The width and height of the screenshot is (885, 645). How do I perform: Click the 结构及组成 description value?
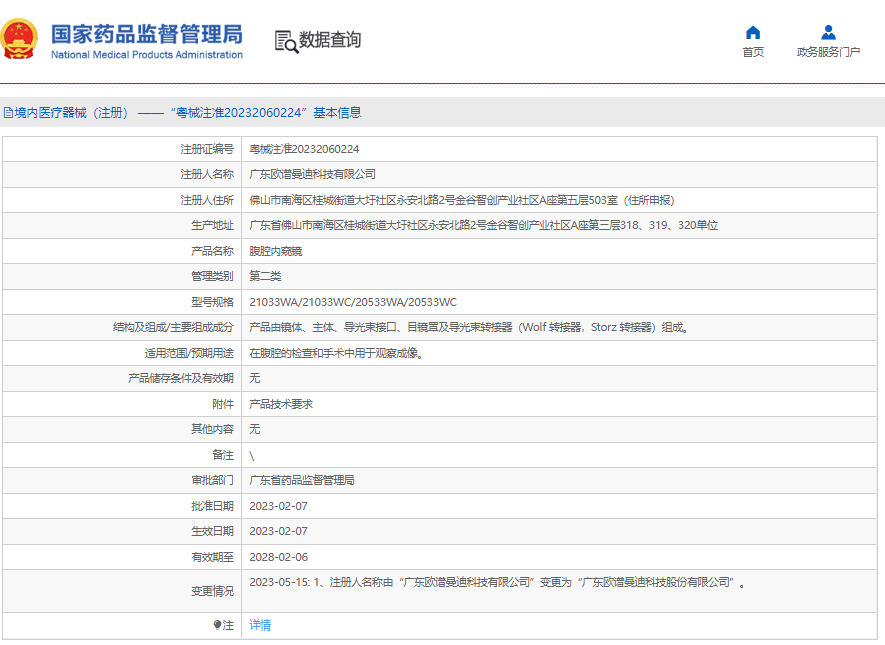pyautogui.click(x=469, y=327)
